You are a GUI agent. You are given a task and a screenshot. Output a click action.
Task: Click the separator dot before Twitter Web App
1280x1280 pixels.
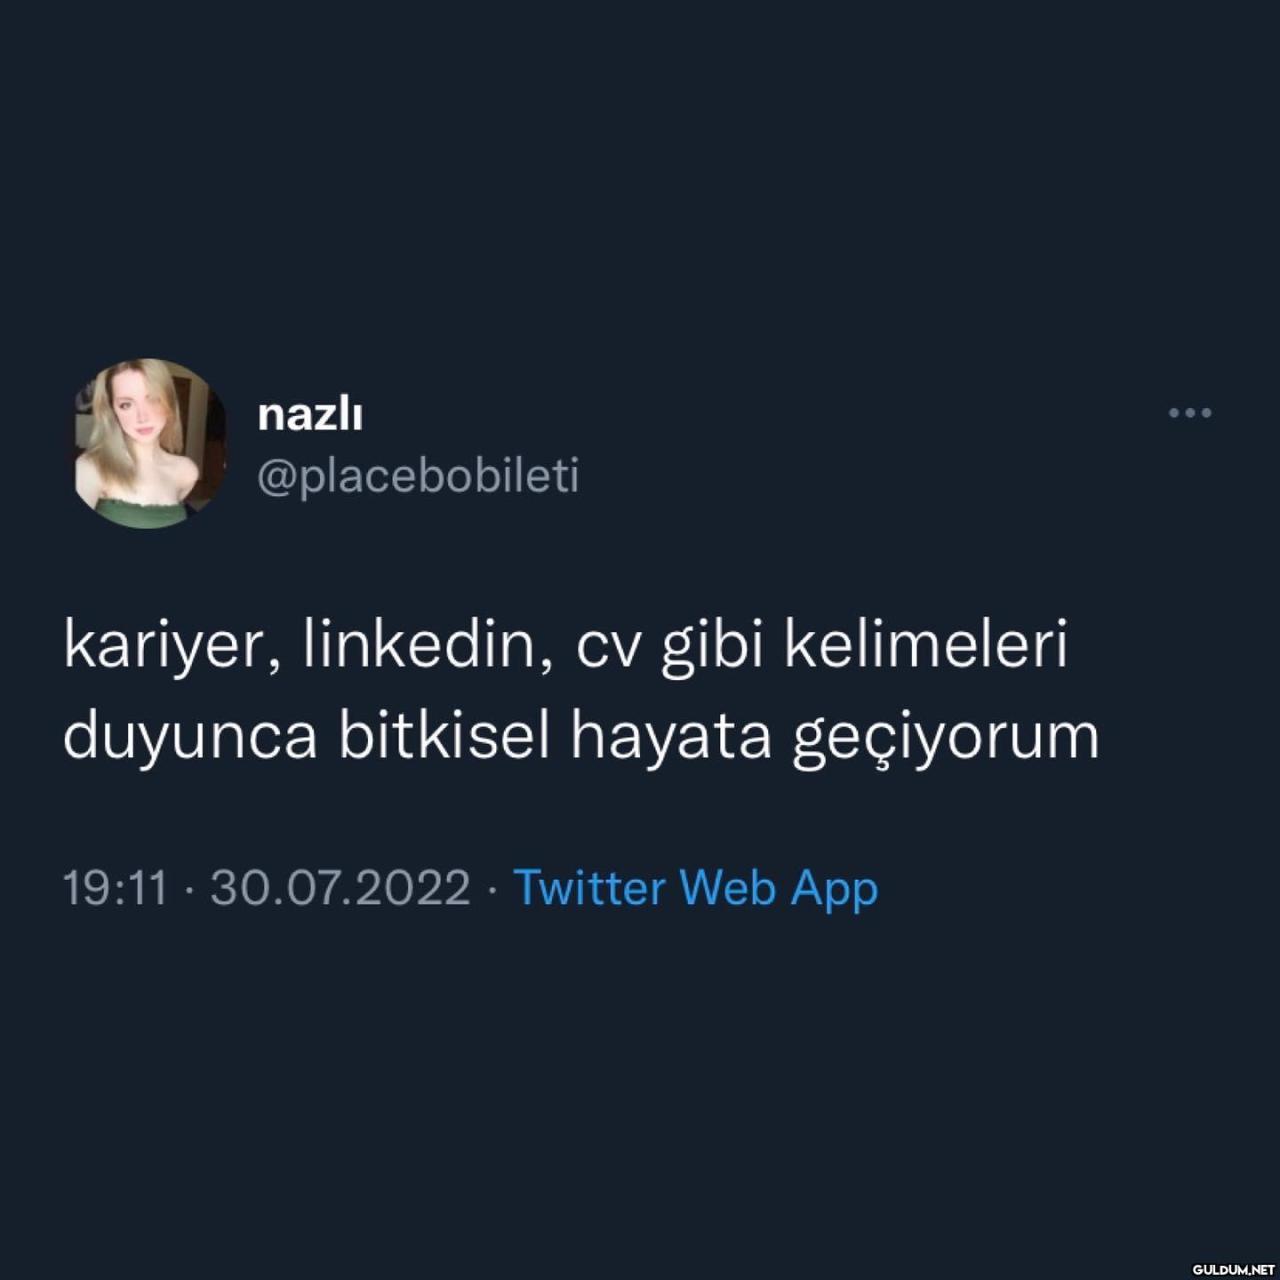point(491,889)
